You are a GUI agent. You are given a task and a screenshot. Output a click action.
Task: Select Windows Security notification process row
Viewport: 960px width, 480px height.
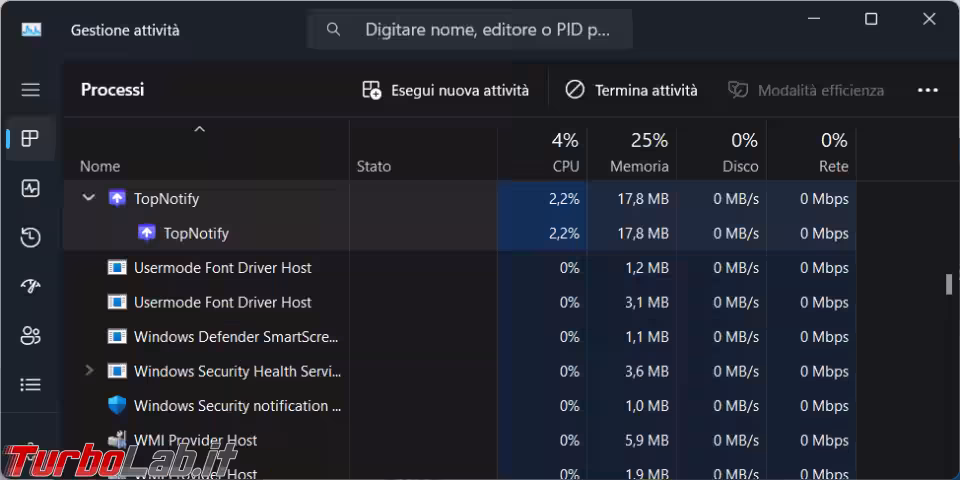[x=237, y=406]
